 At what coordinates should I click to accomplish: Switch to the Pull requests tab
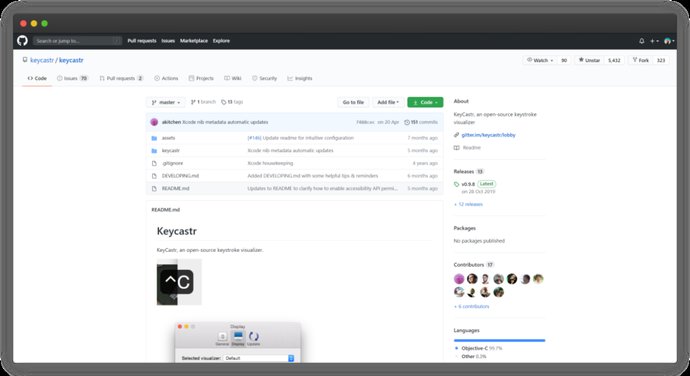[121, 78]
